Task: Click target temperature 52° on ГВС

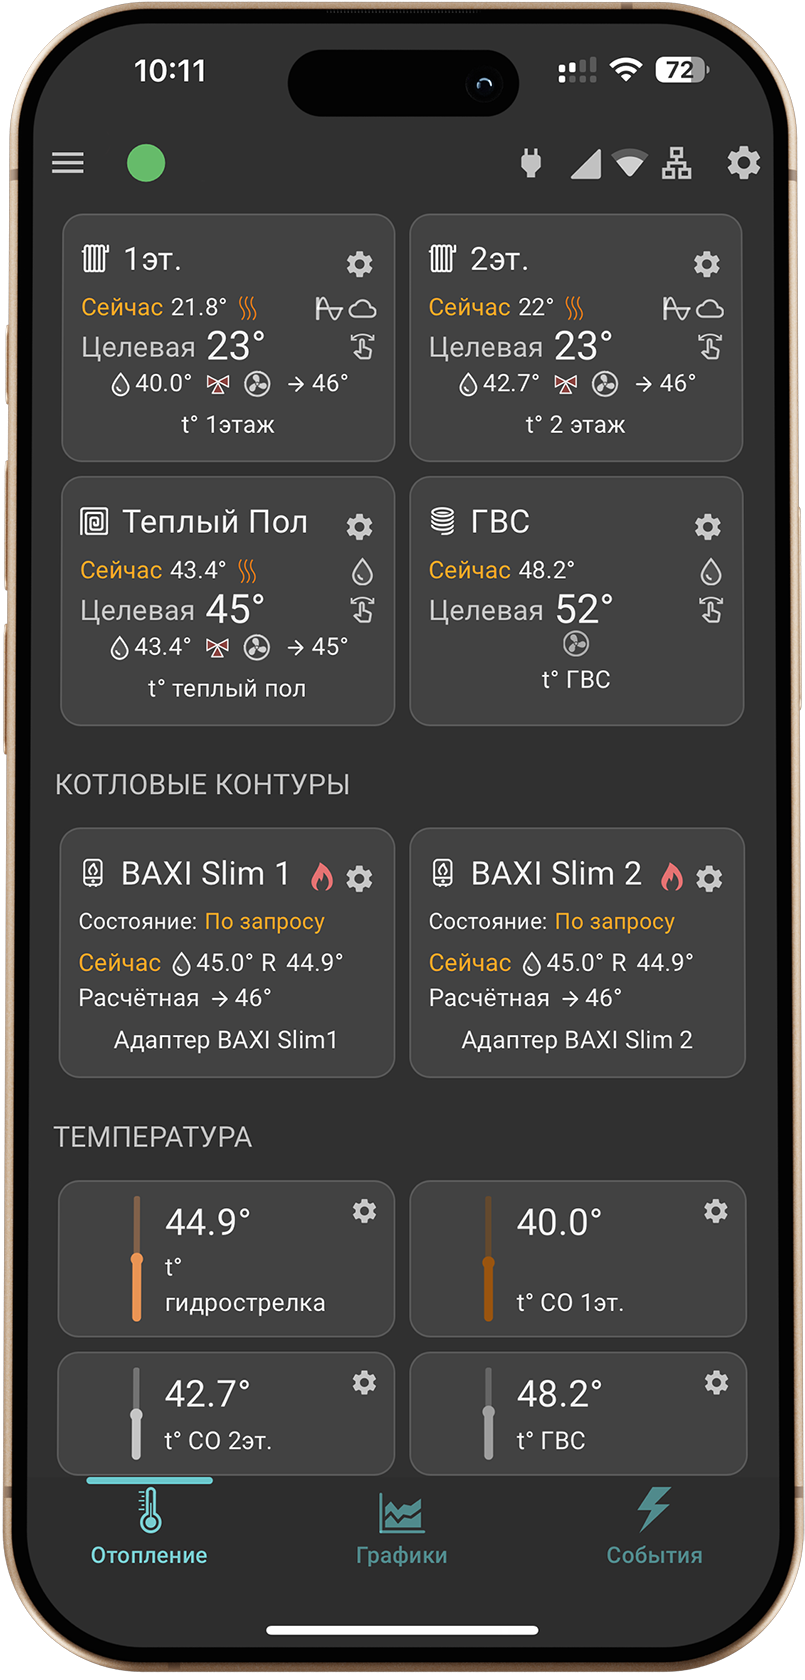Action: tap(584, 610)
